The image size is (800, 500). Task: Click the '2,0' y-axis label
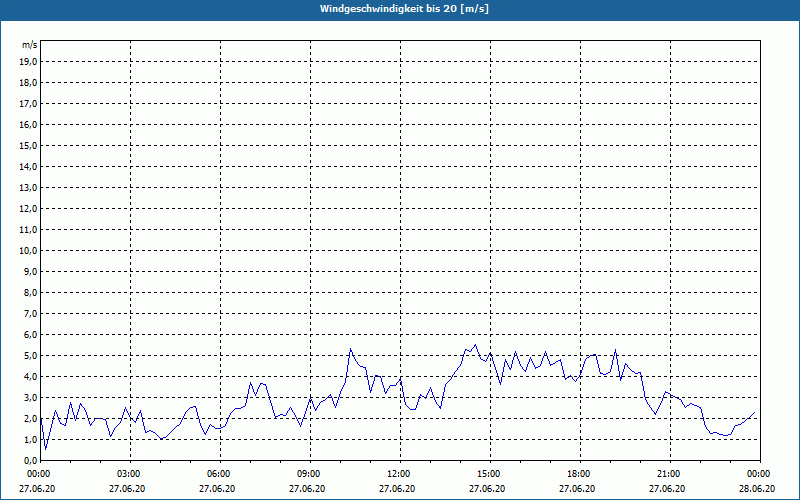pos(30,418)
